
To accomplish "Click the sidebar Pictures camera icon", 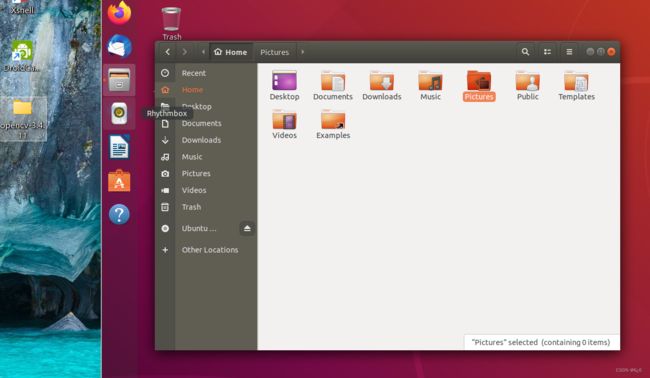I will (165, 174).
